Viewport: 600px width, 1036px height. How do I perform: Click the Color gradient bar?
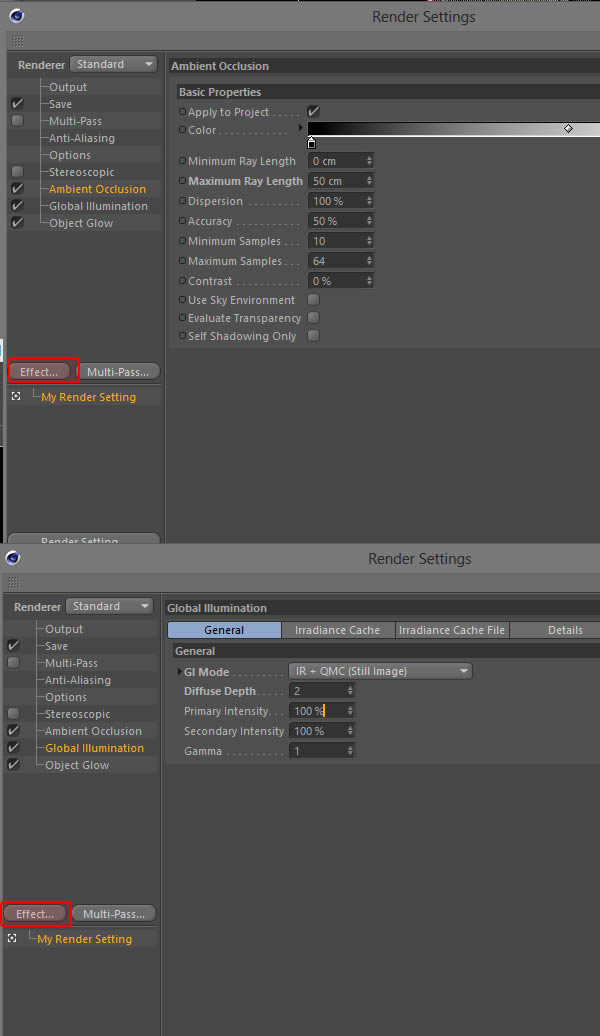pos(453,128)
